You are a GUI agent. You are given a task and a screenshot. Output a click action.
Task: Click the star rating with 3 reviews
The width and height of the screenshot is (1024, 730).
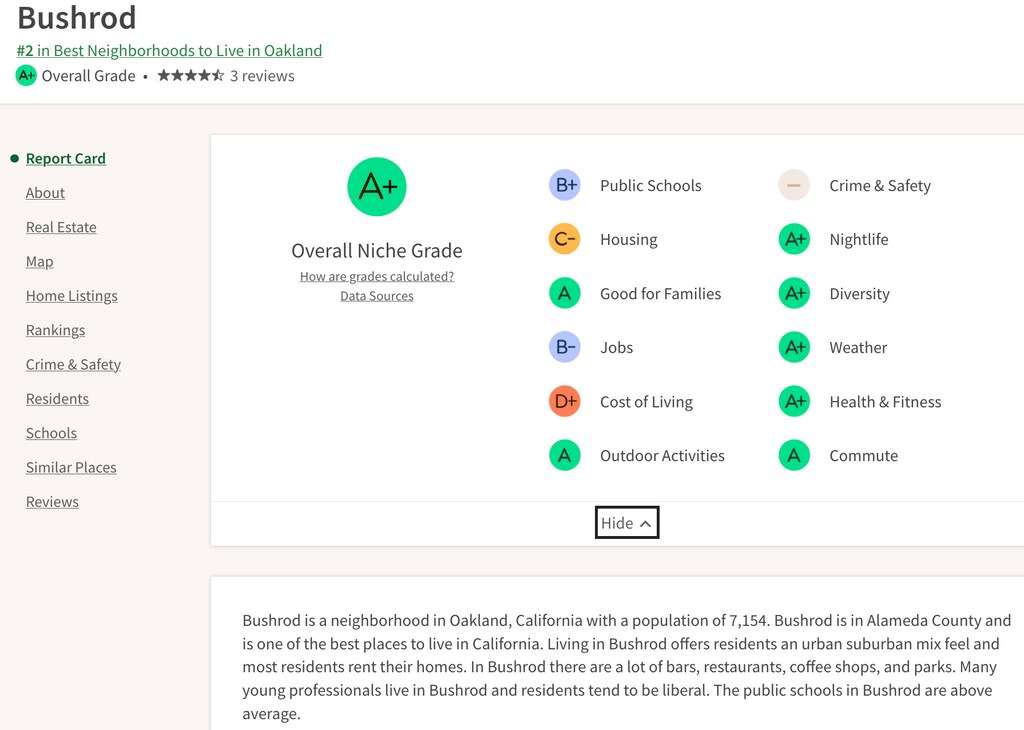[x=226, y=76]
